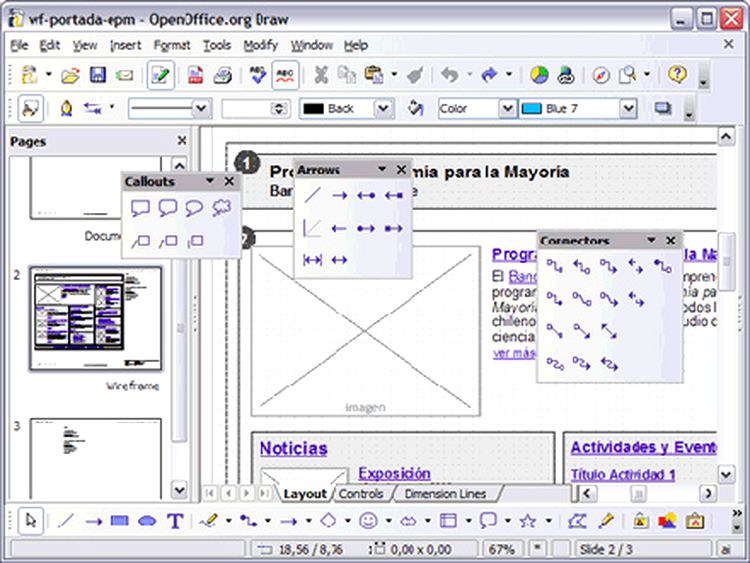Select the dimension line arrow in Arrows
This screenshot has width=750, height=563.
312,260
